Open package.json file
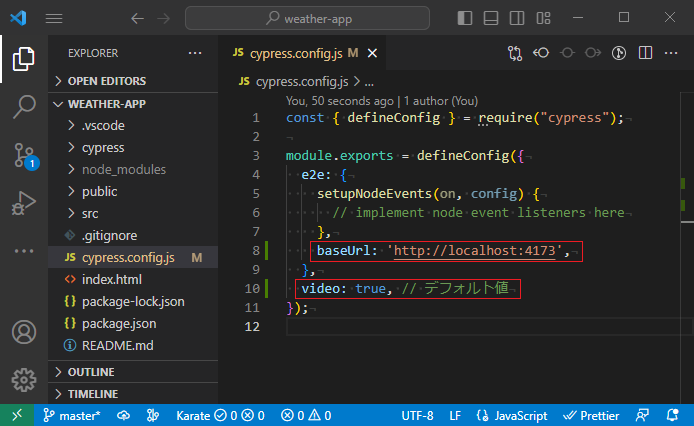This screenshot has width=694, height=426. click(x=133, y=324)
